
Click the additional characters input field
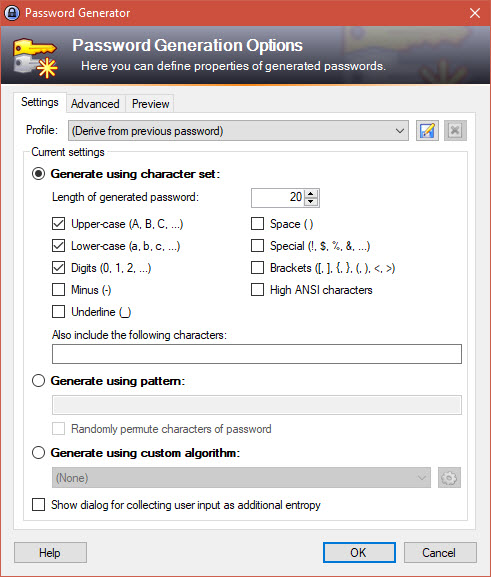257,354
